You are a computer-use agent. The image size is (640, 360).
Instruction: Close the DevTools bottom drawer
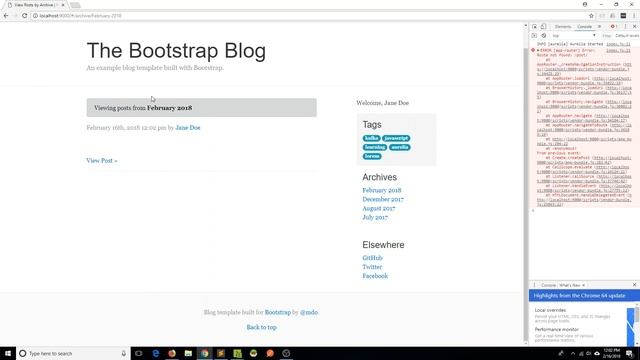pyautogui.click(x=634, y=285)
